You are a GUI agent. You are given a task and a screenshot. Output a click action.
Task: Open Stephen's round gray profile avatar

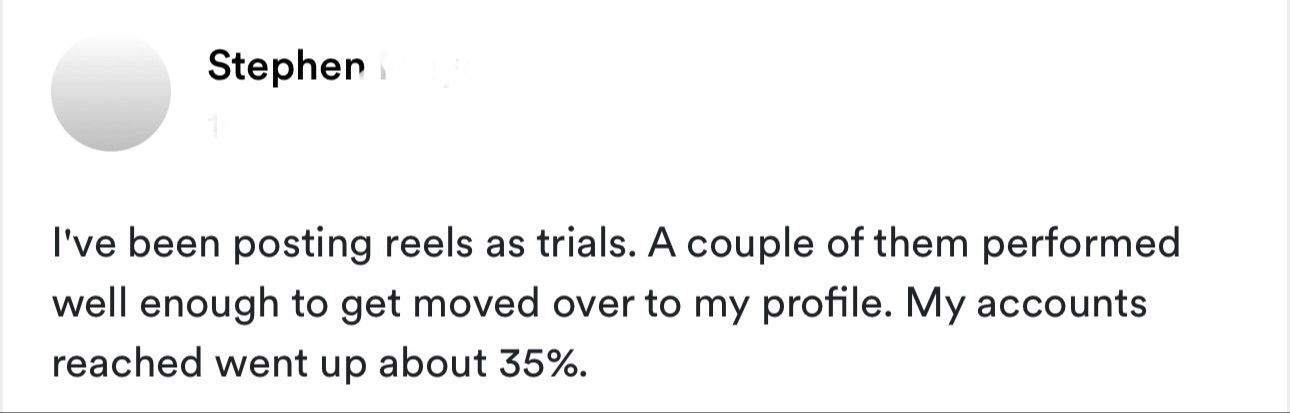pyautogui.click(x=111, y=91)
